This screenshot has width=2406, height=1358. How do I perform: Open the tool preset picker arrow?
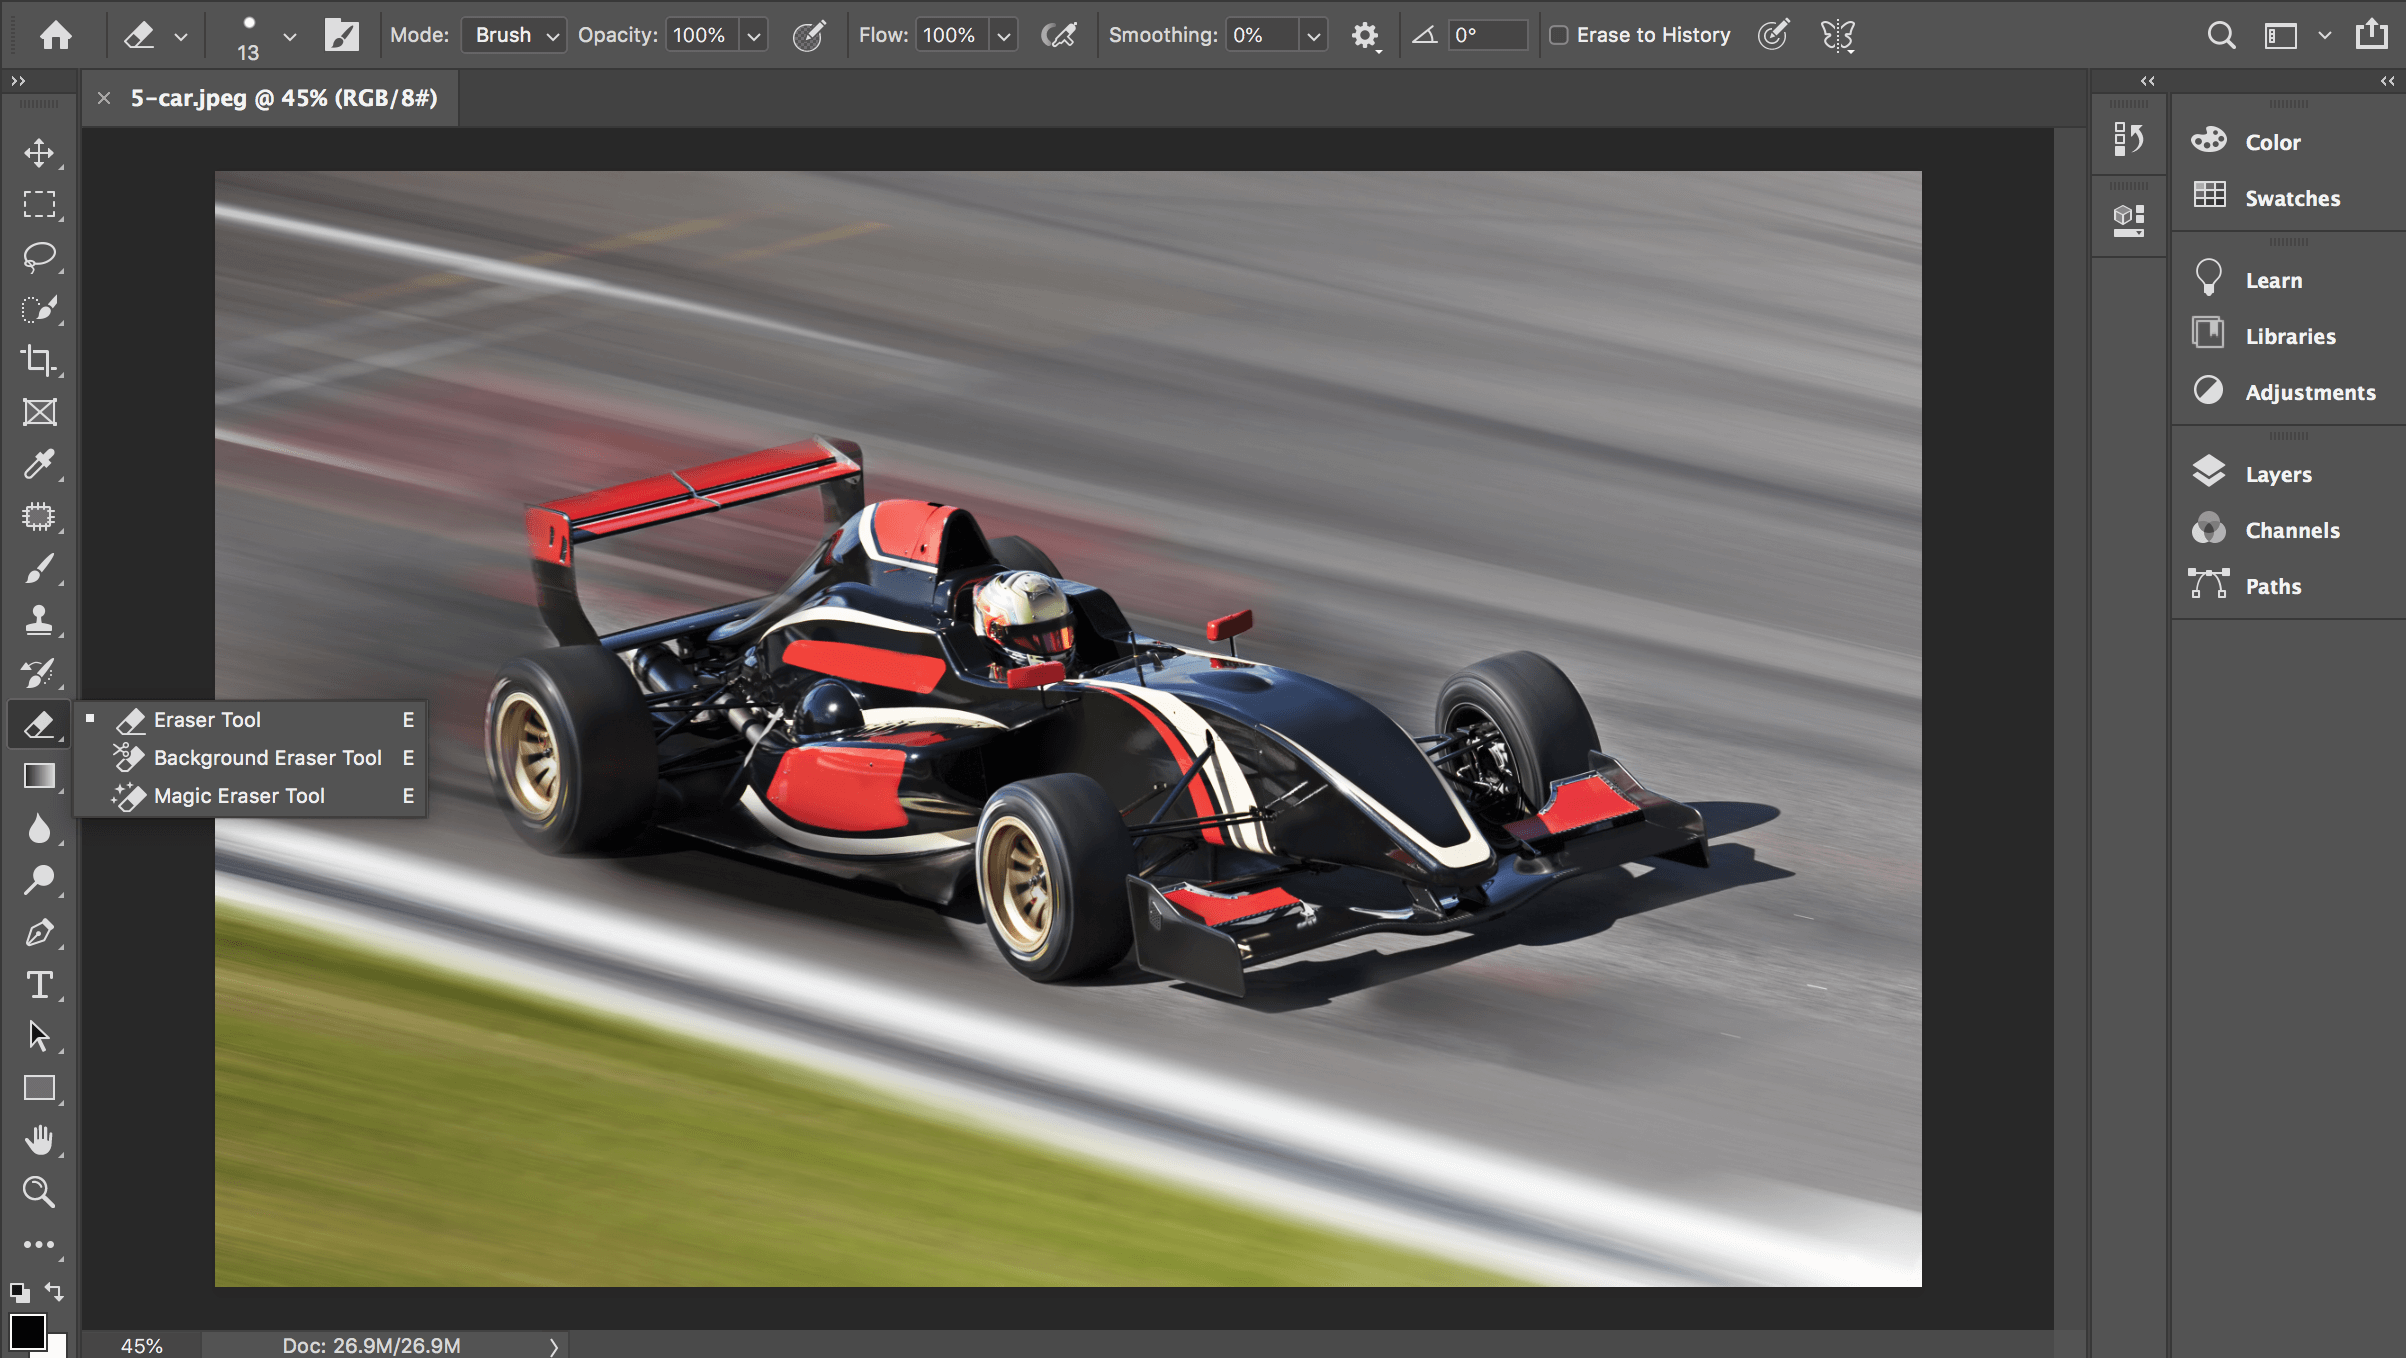[x=181, y=36]
